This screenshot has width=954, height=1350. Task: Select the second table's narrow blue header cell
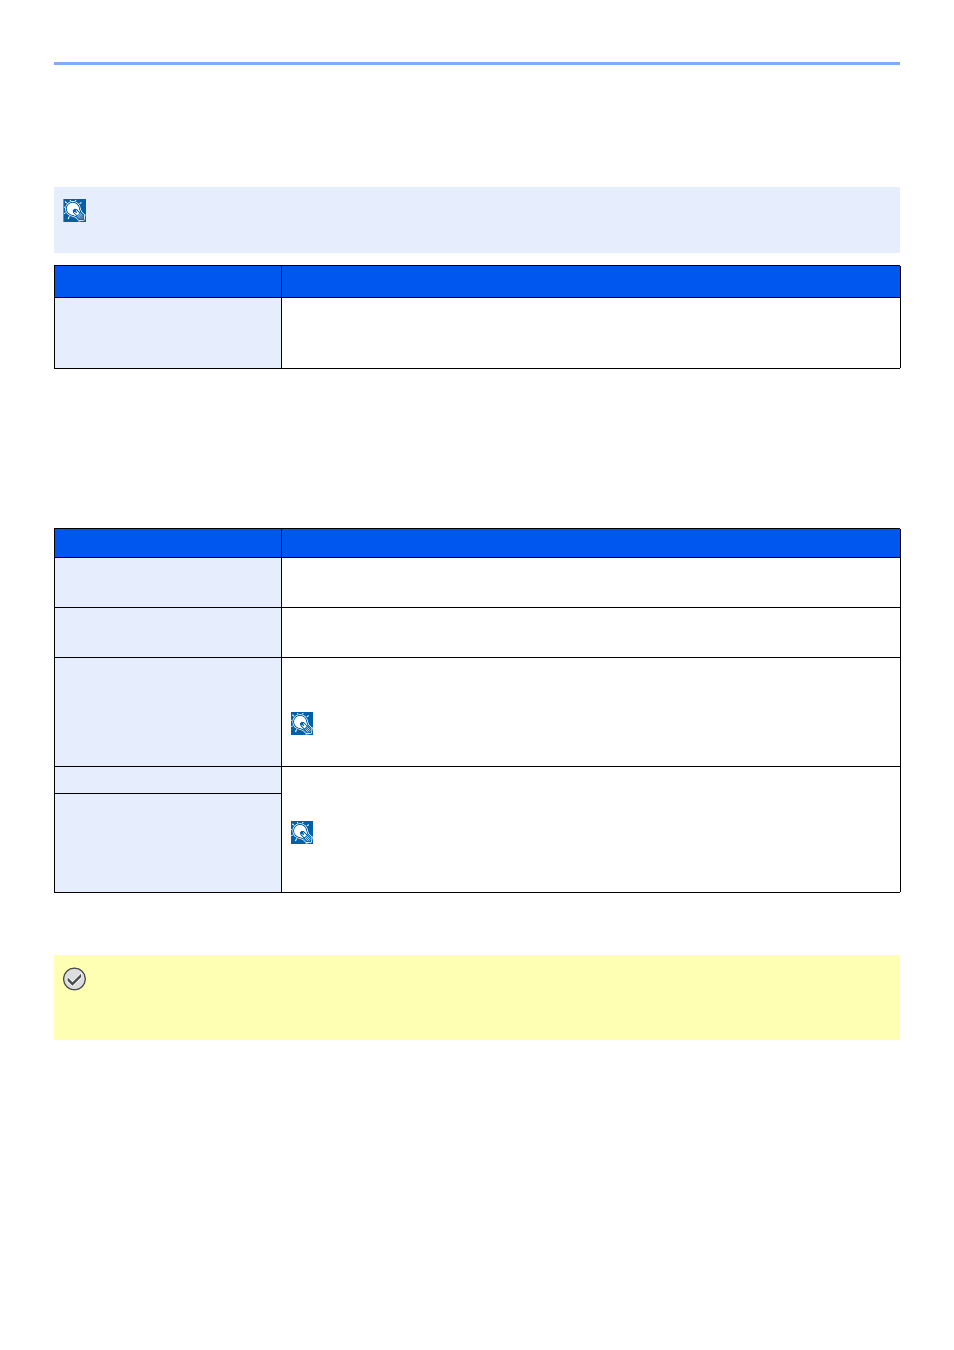168,543
